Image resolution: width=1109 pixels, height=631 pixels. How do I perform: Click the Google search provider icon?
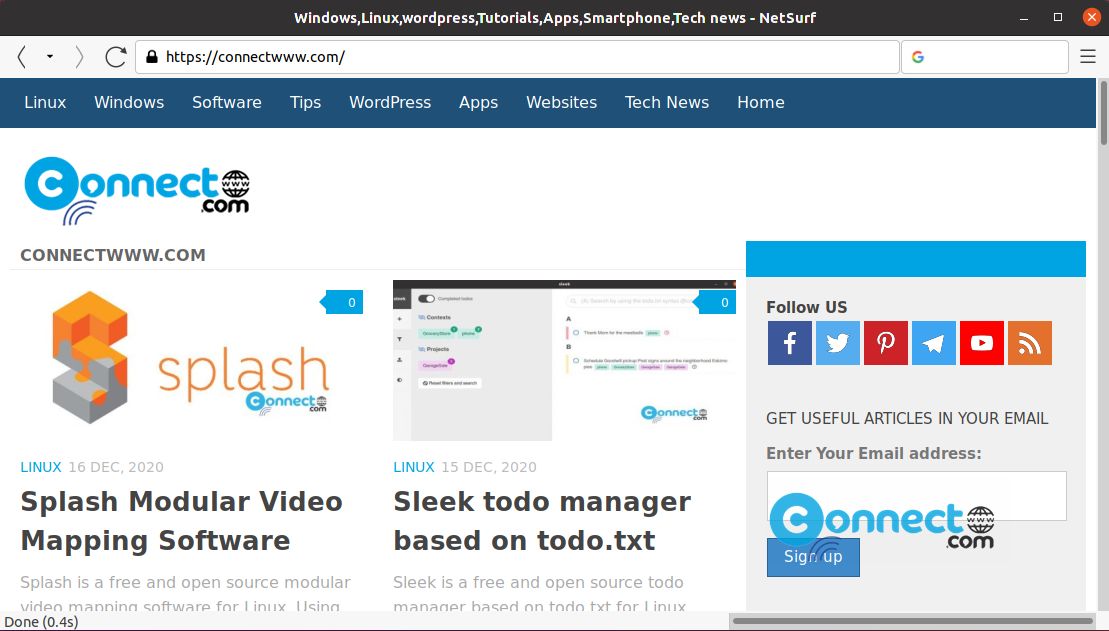tap(917, 57)
